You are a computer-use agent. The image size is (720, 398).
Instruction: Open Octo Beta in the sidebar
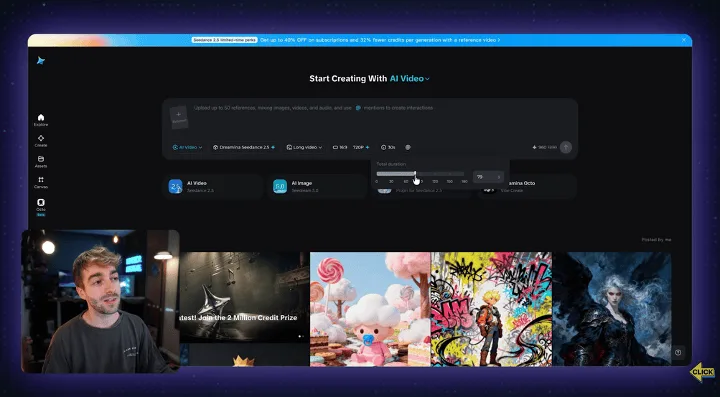[x=41, y=207]
